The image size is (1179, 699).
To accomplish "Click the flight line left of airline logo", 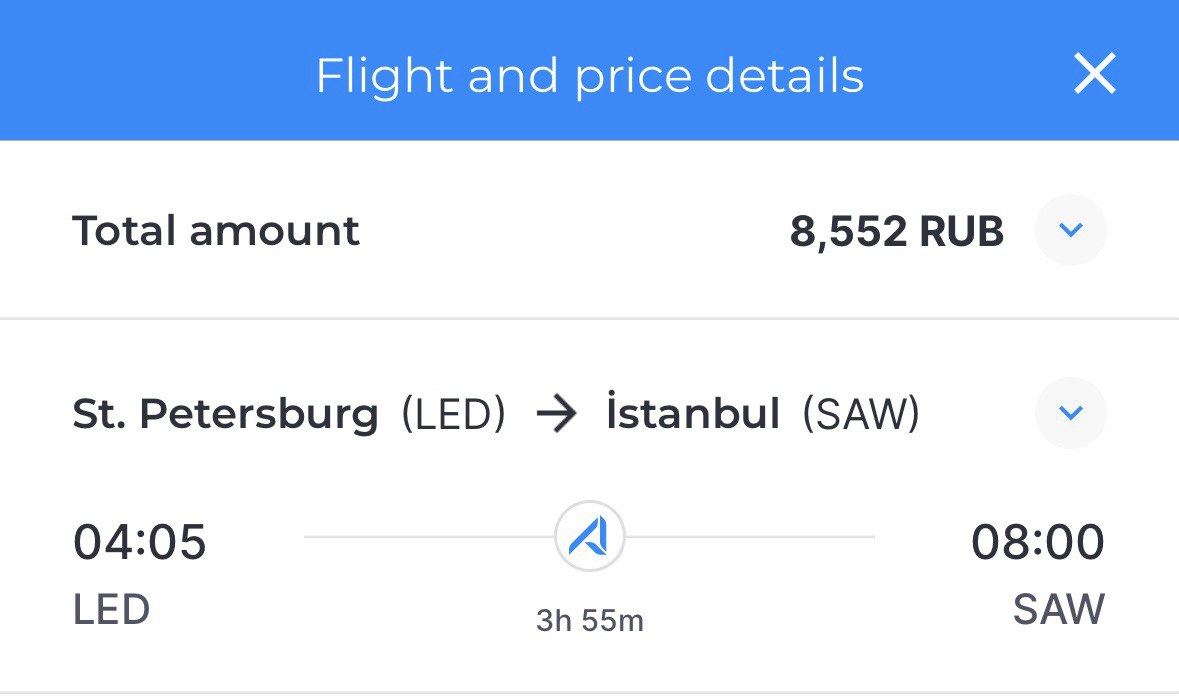I will point(429,537).
